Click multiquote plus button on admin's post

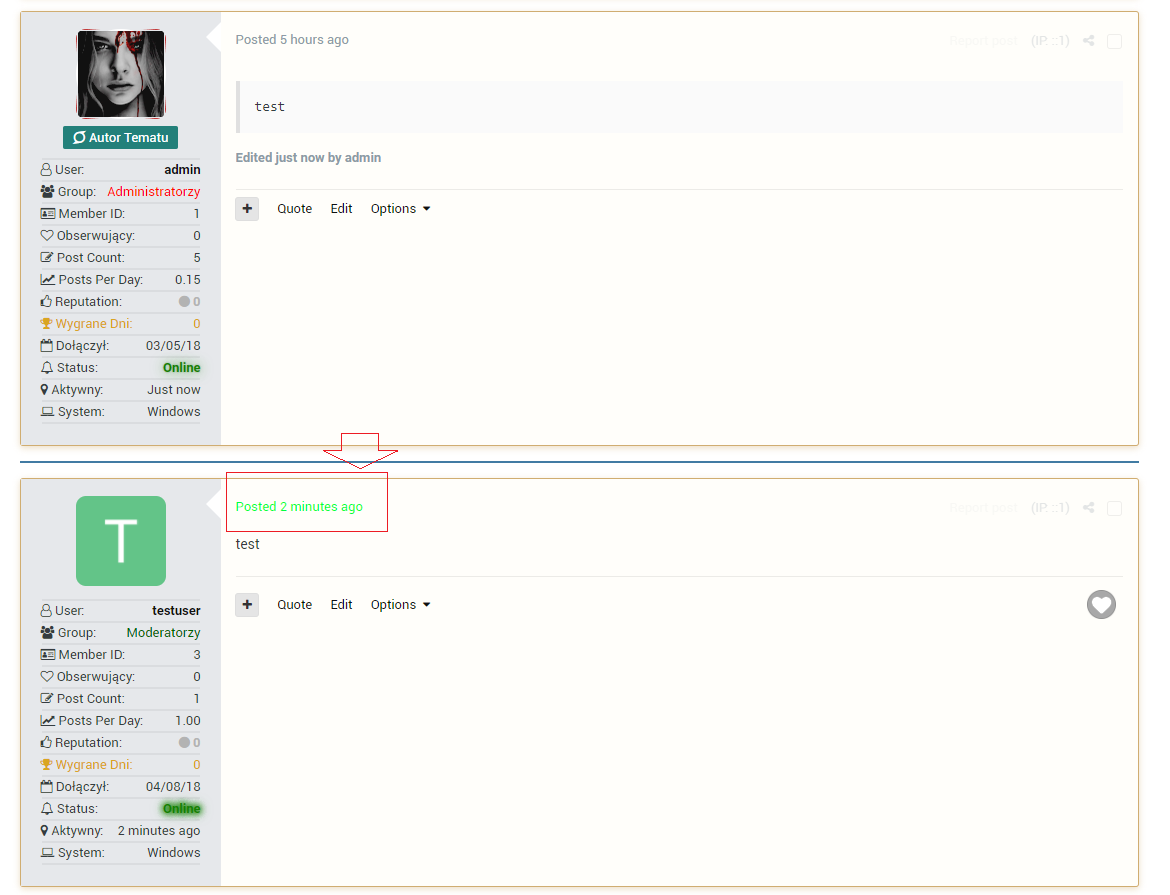[x=247, y=209]
